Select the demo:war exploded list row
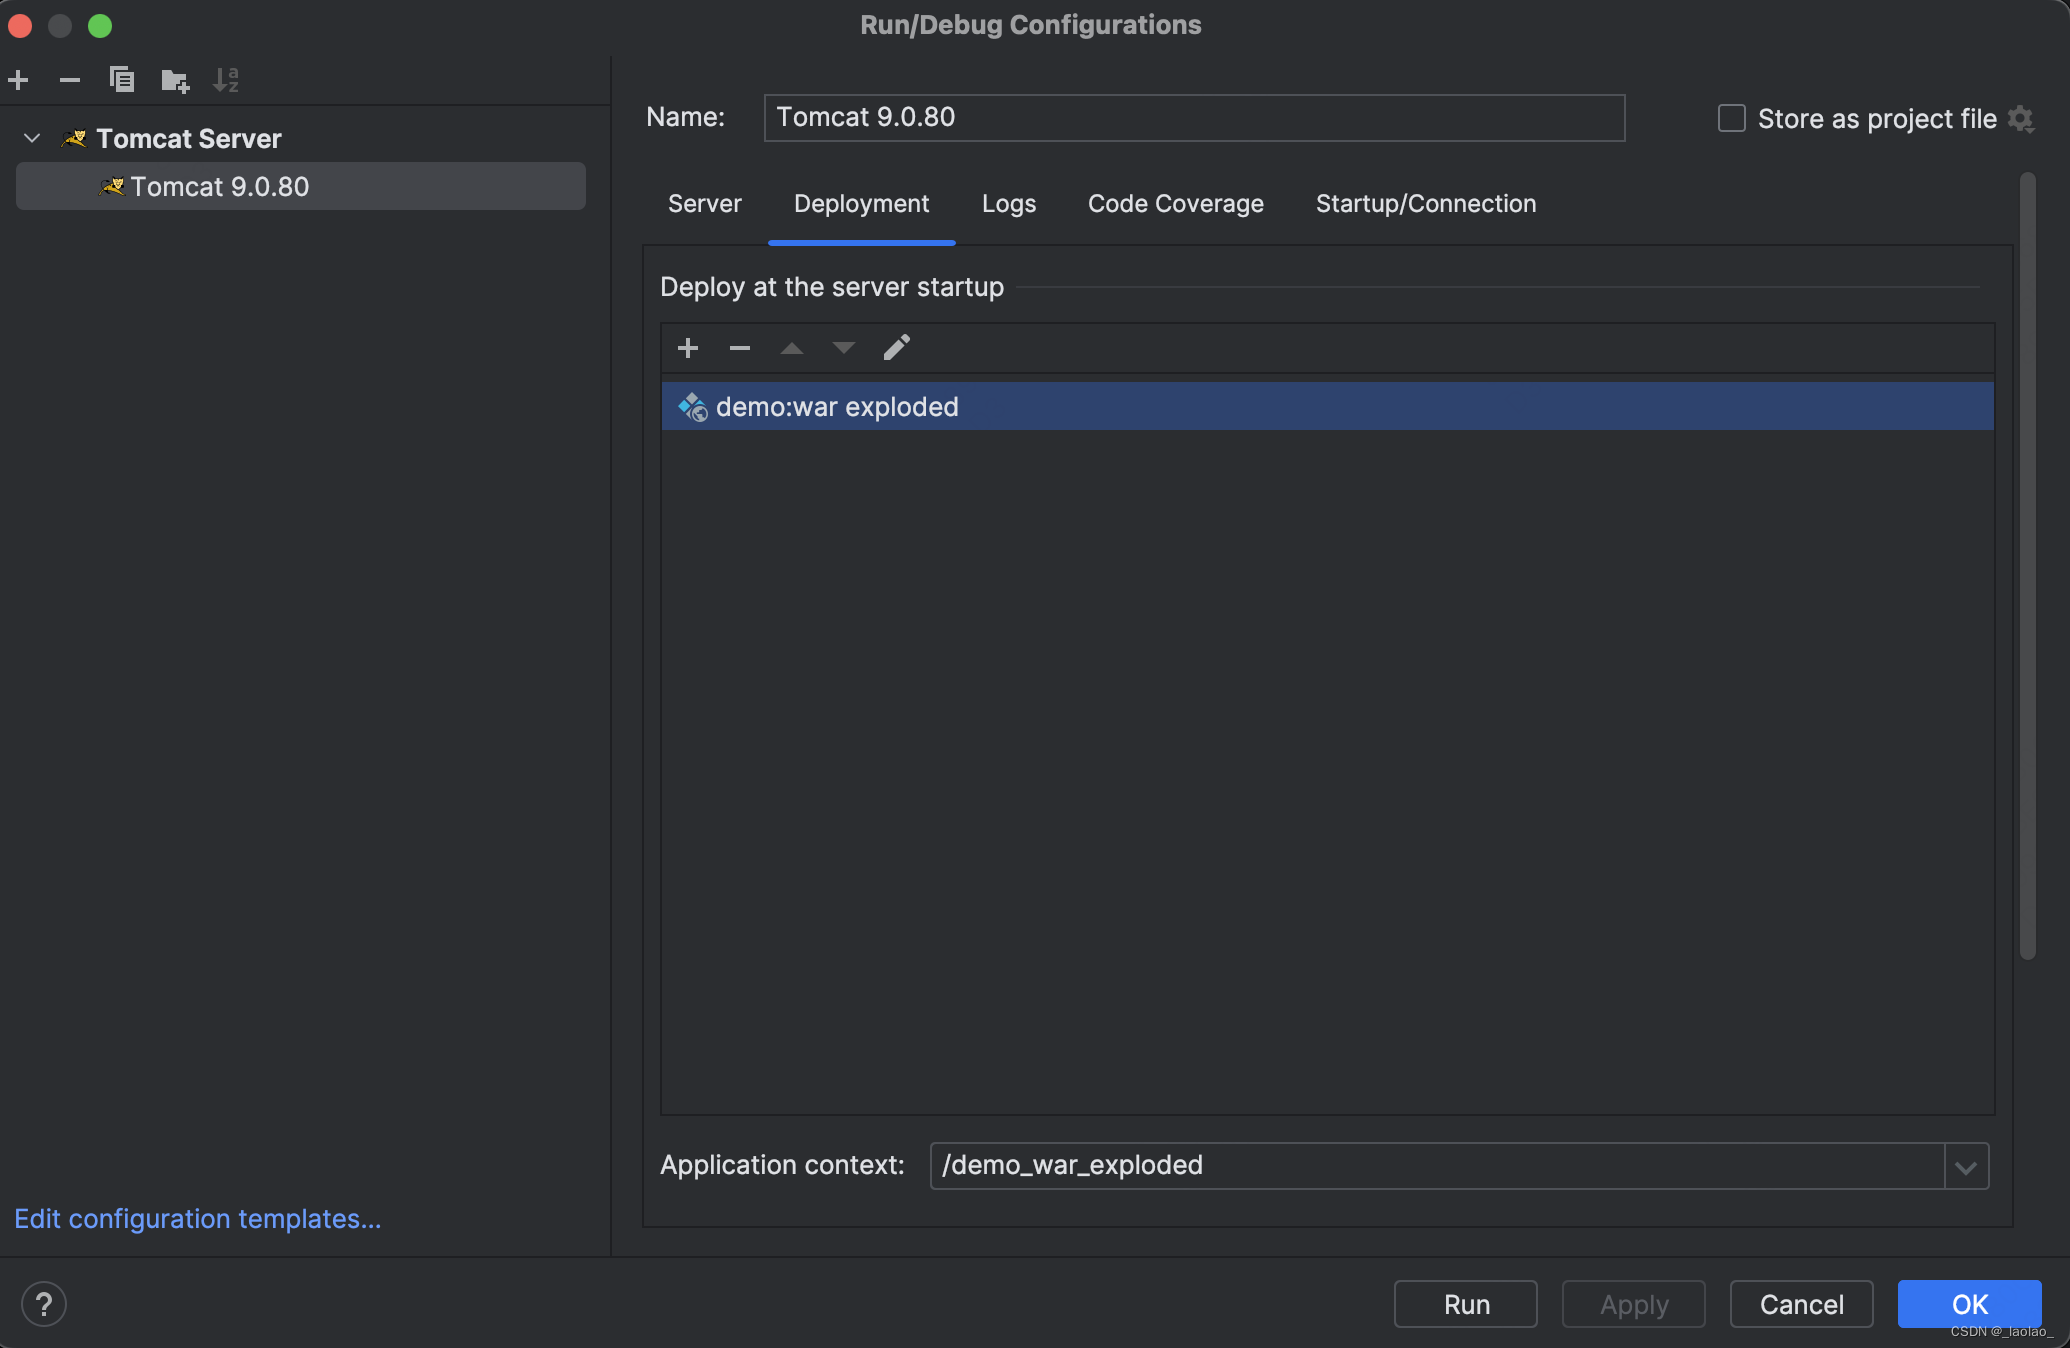Image resolution: width=2070 pixels, height=1348 pixels. [x=1328, y=406]
